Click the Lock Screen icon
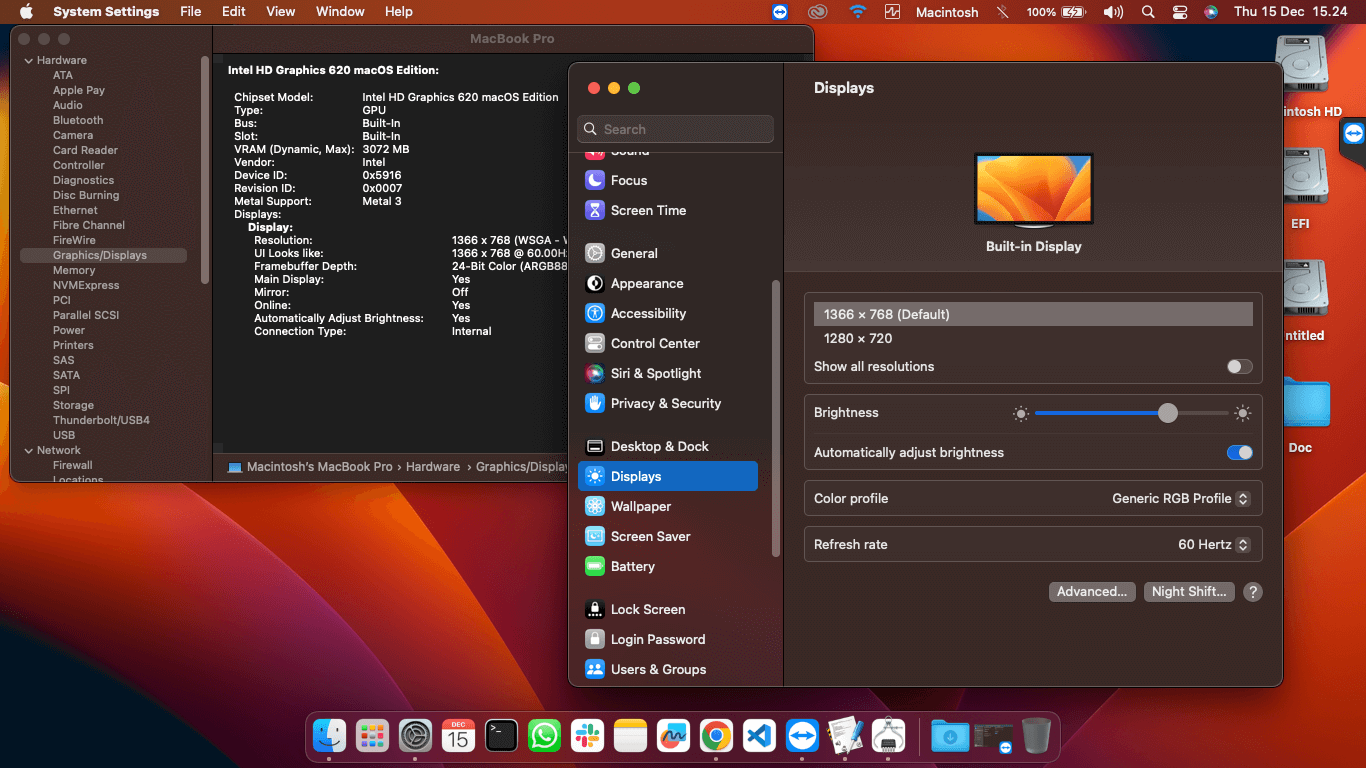 tap(595, 609)
